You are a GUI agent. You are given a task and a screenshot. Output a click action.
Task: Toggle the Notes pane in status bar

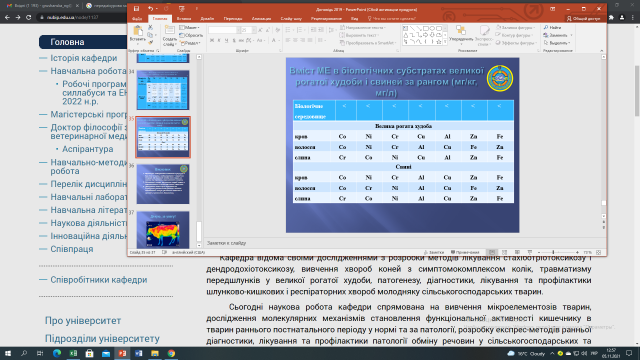pyautogui.click(x=433, y=253)
